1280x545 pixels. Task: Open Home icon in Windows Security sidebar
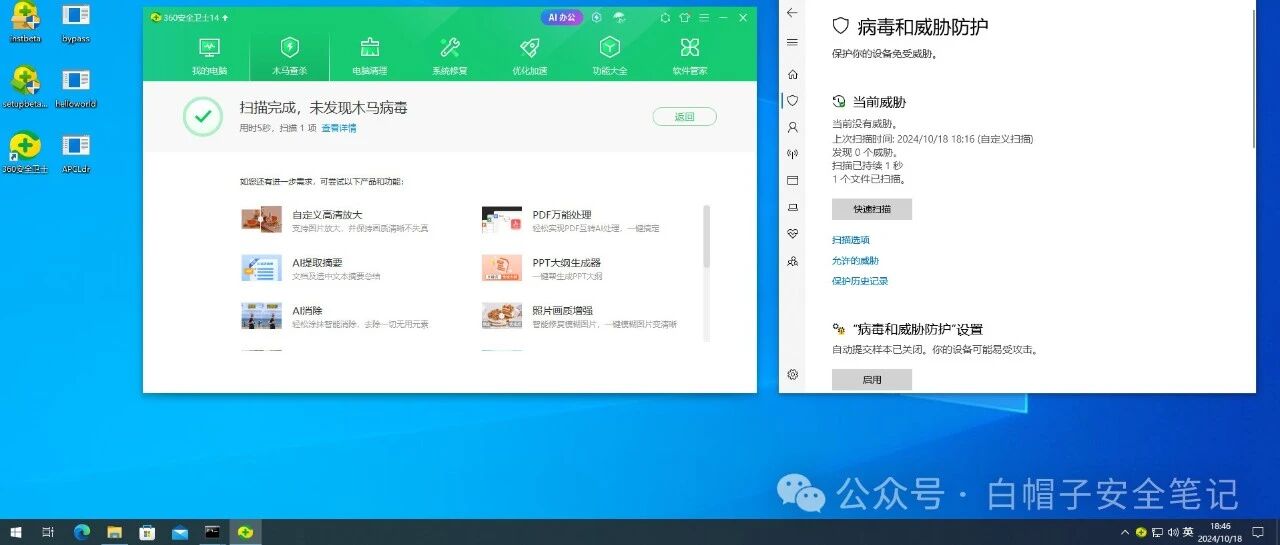(x=793, y=74)
